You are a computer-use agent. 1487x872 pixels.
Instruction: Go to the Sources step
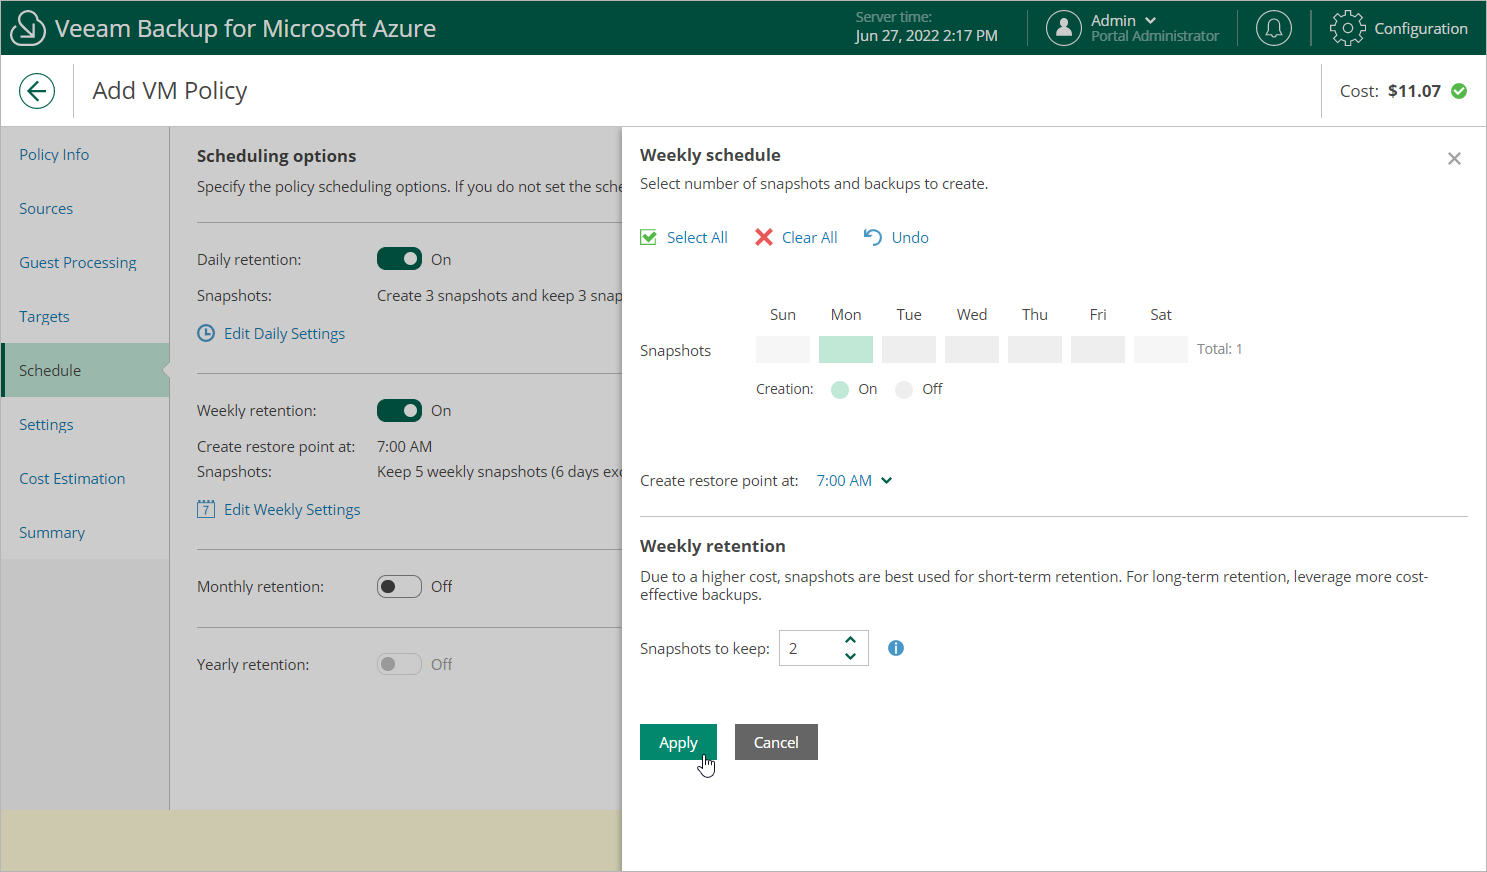[46, 208]
